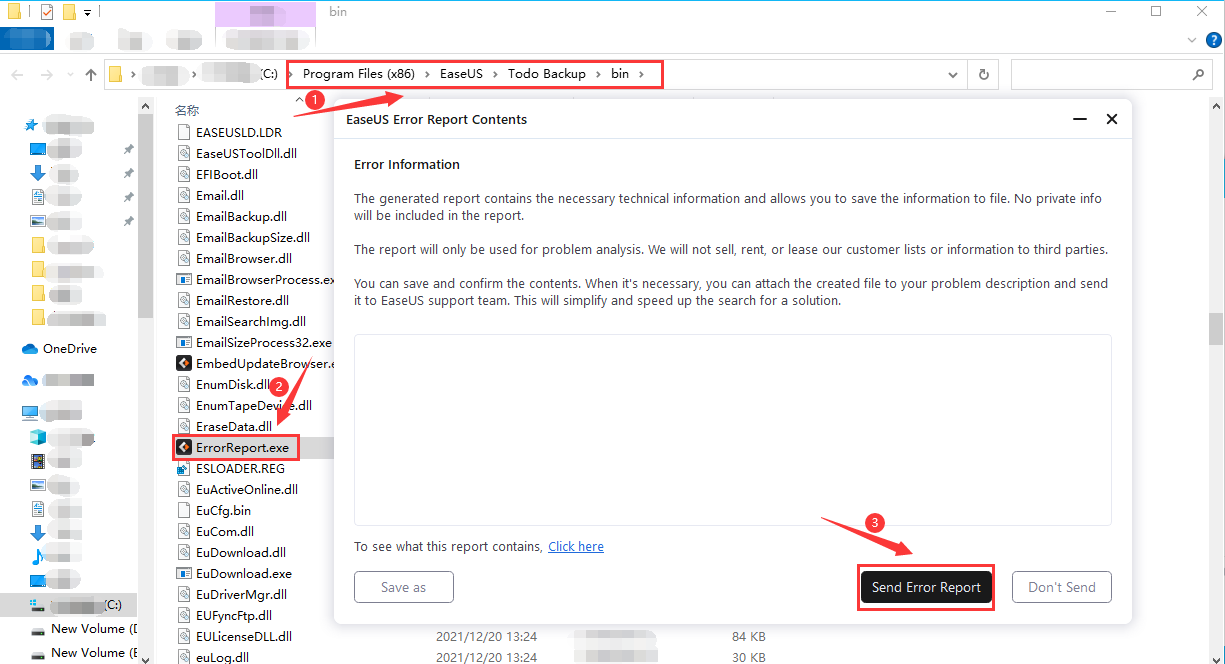Click EaseUS breadcrumb segment
The image size is (1225, 664).
(461, 74)
